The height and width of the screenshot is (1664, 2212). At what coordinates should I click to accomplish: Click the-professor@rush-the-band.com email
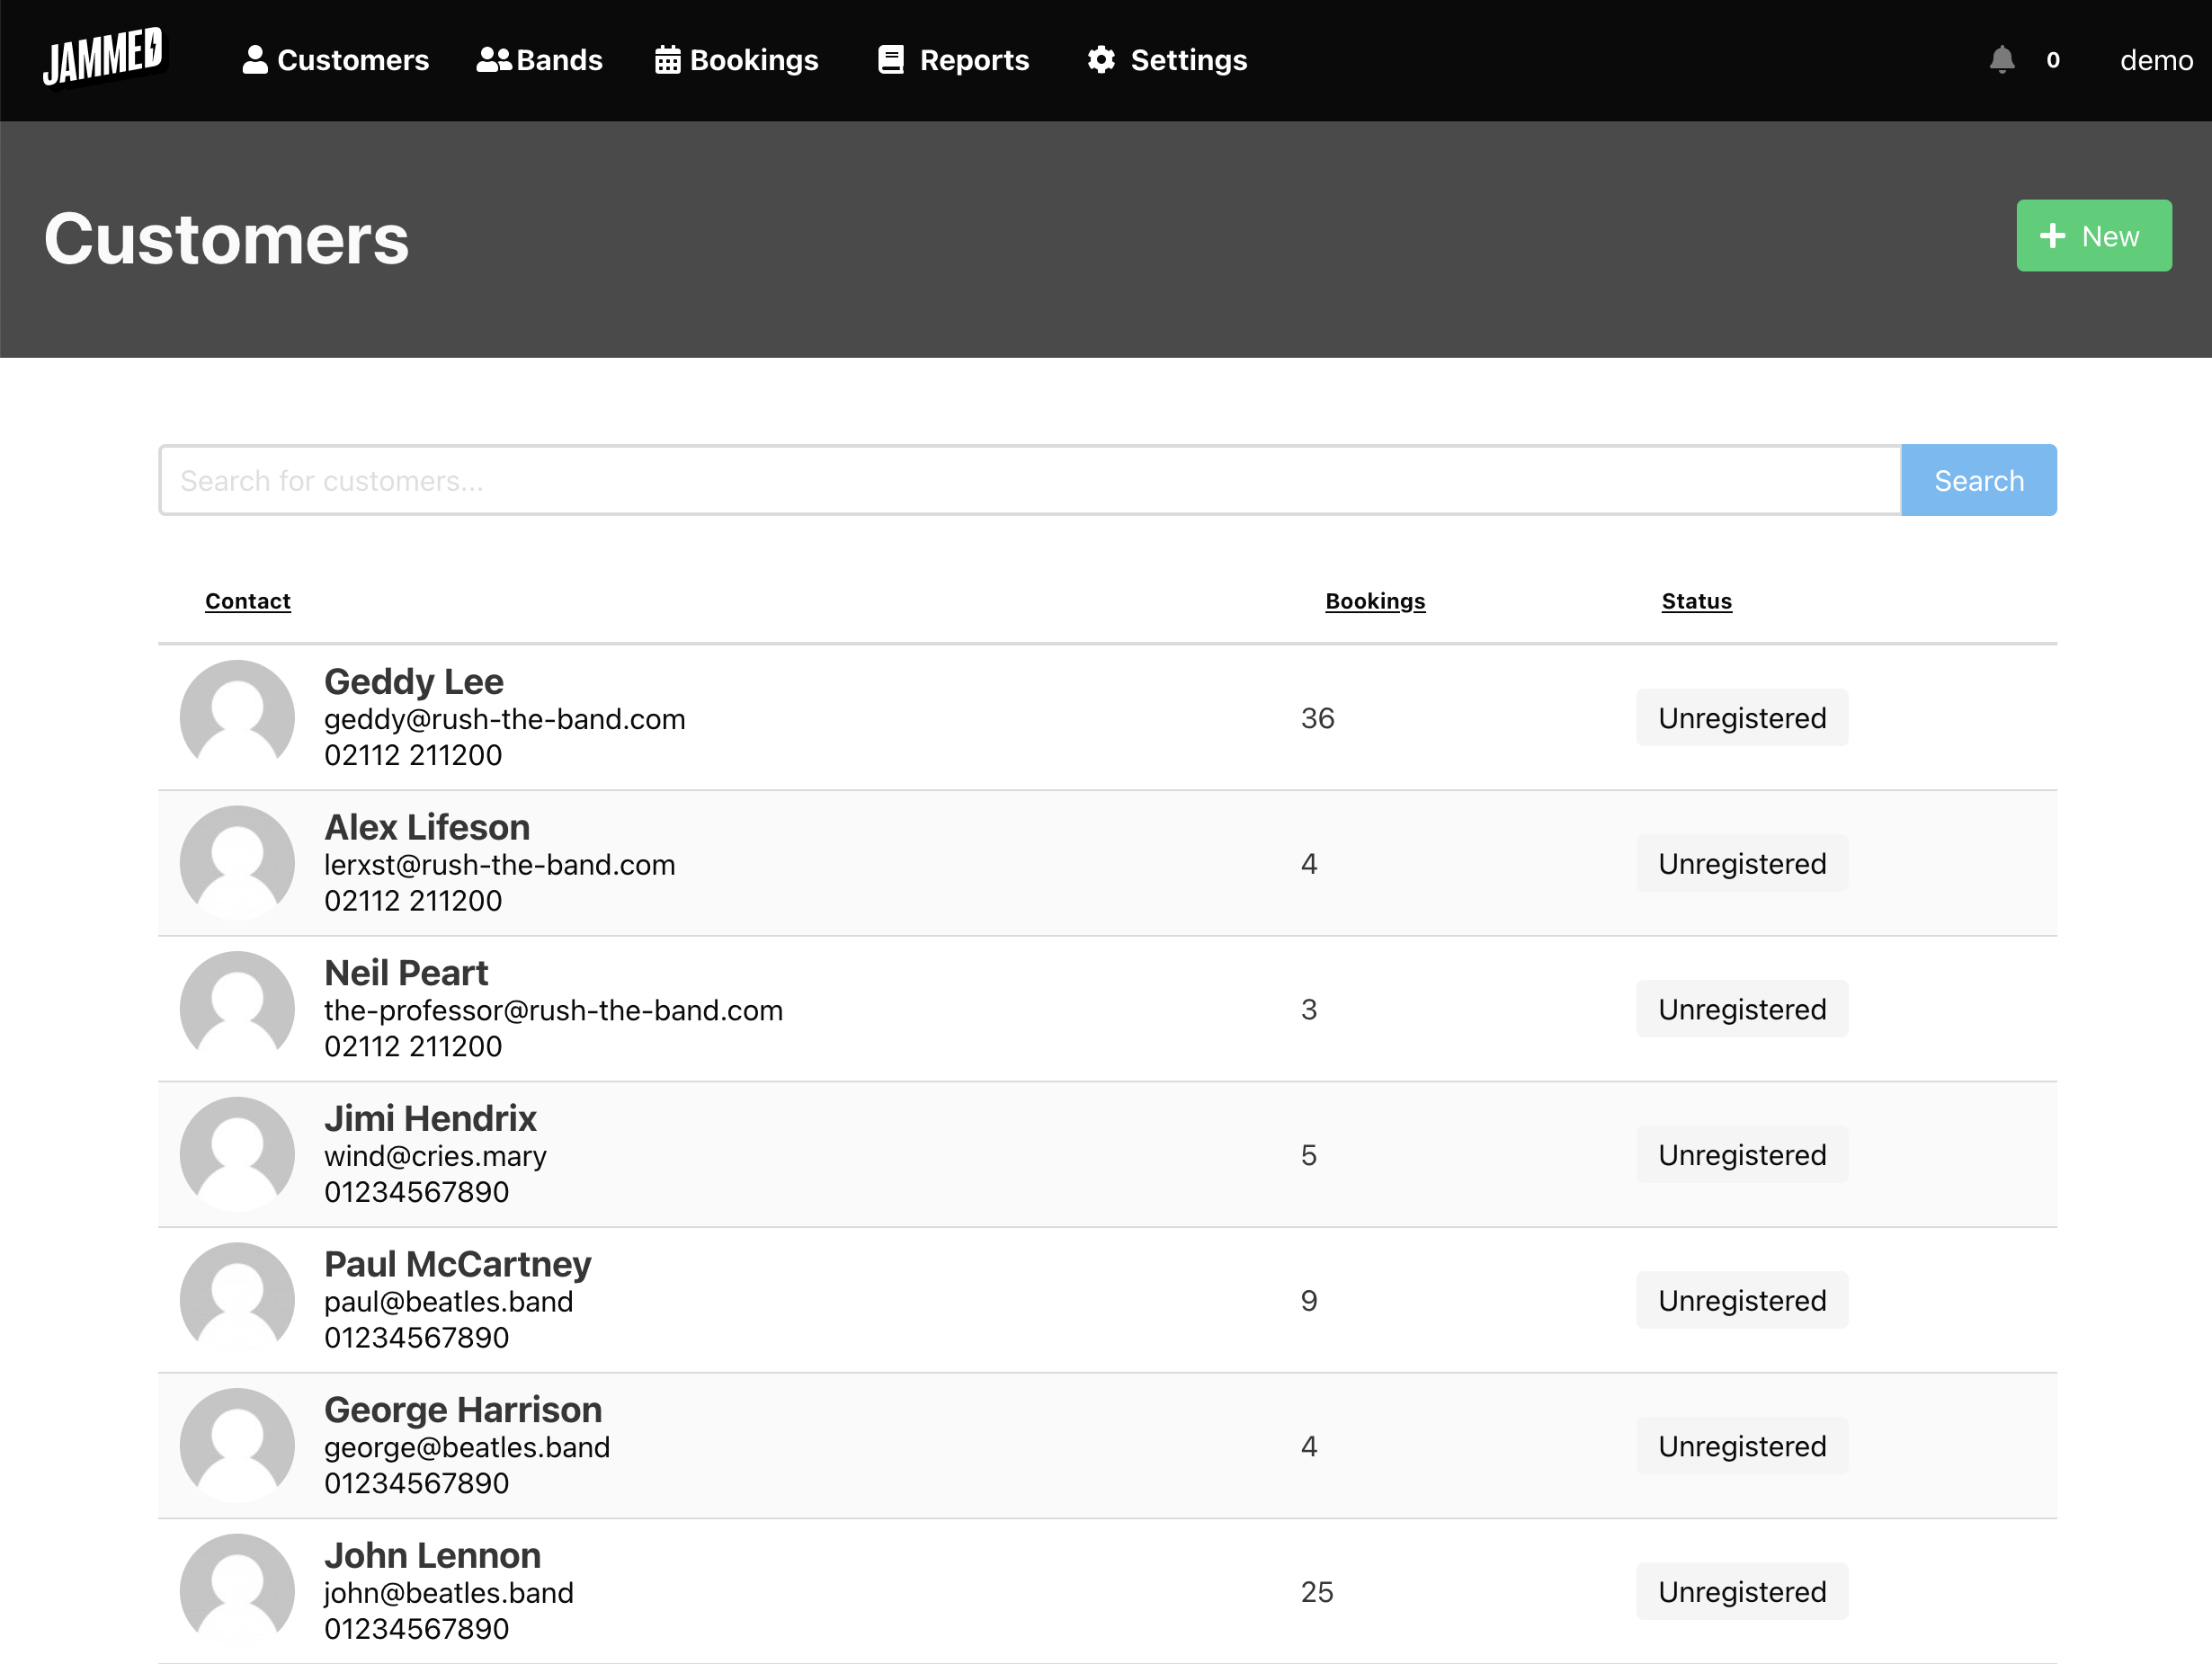[553, 1010]
